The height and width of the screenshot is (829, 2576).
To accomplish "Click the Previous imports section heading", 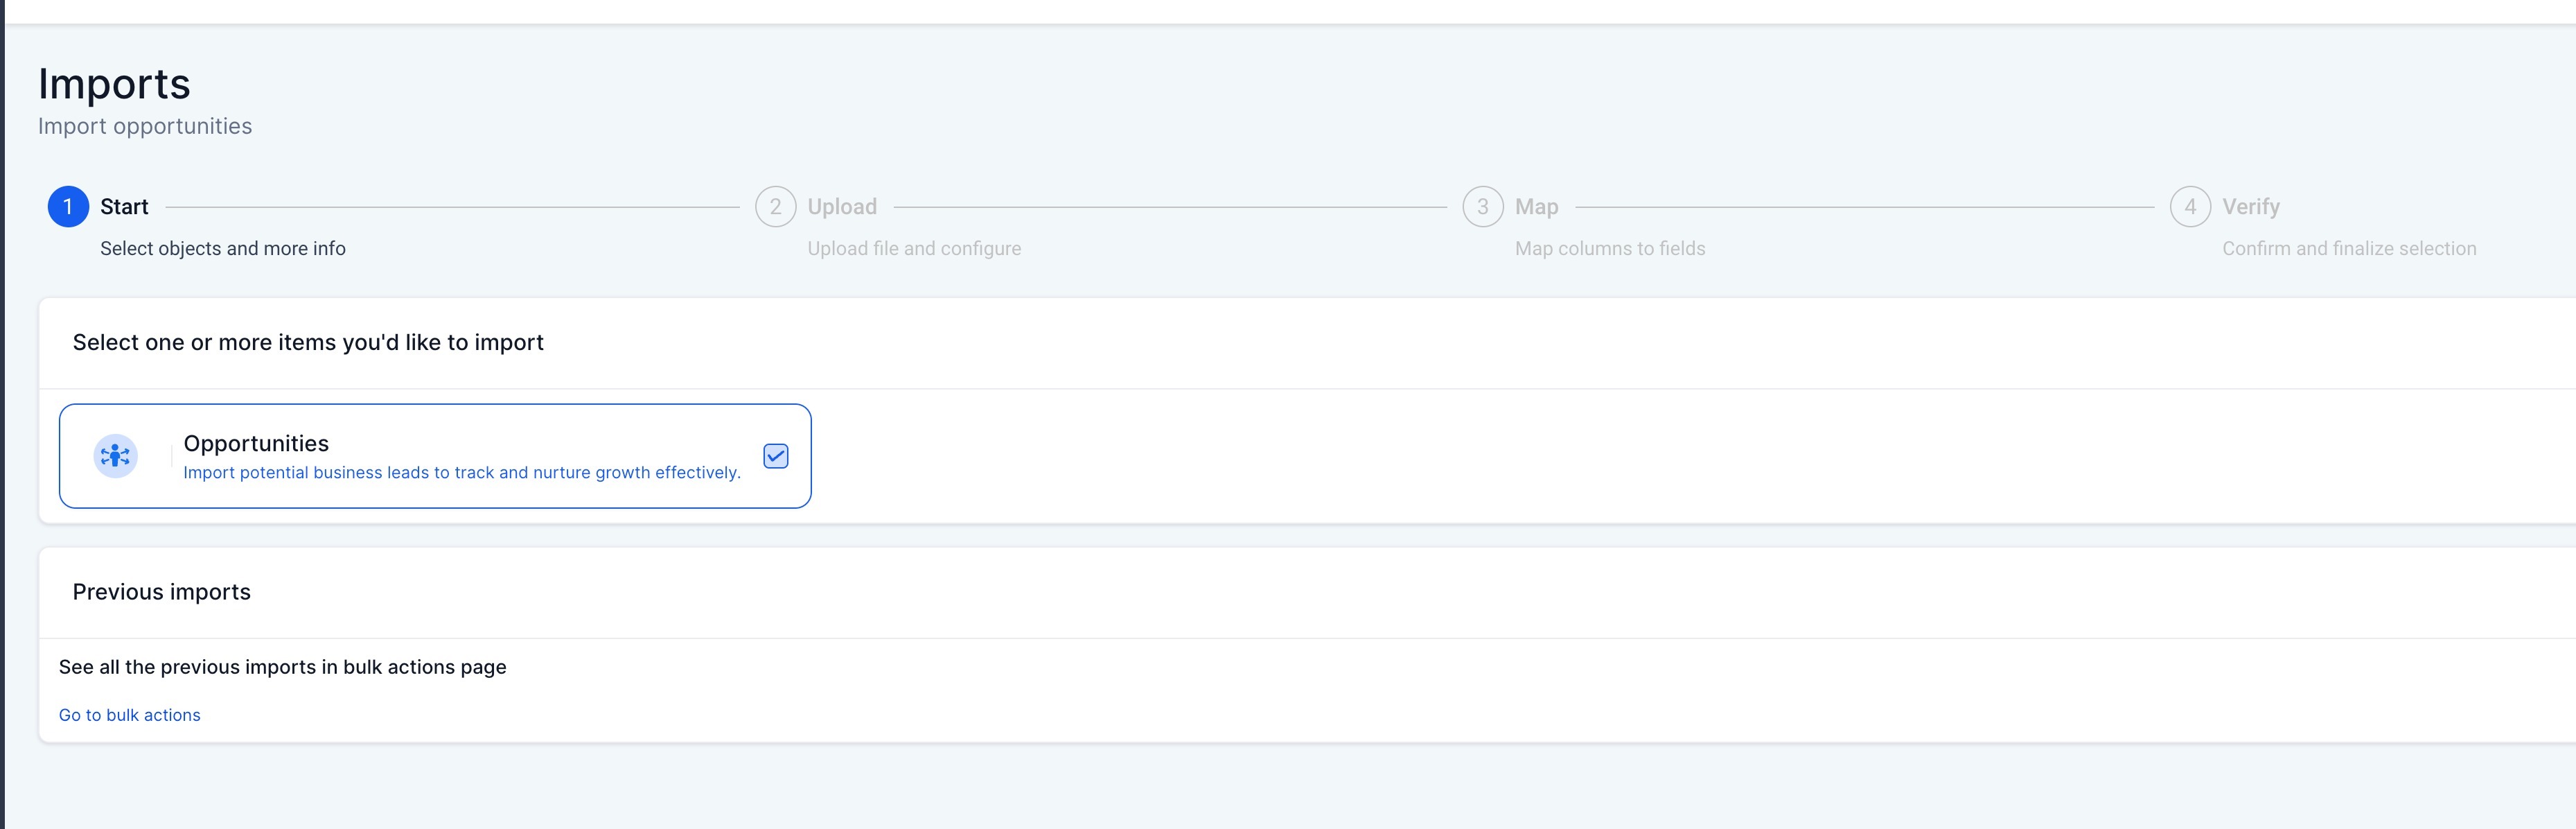I will [162, 592].
